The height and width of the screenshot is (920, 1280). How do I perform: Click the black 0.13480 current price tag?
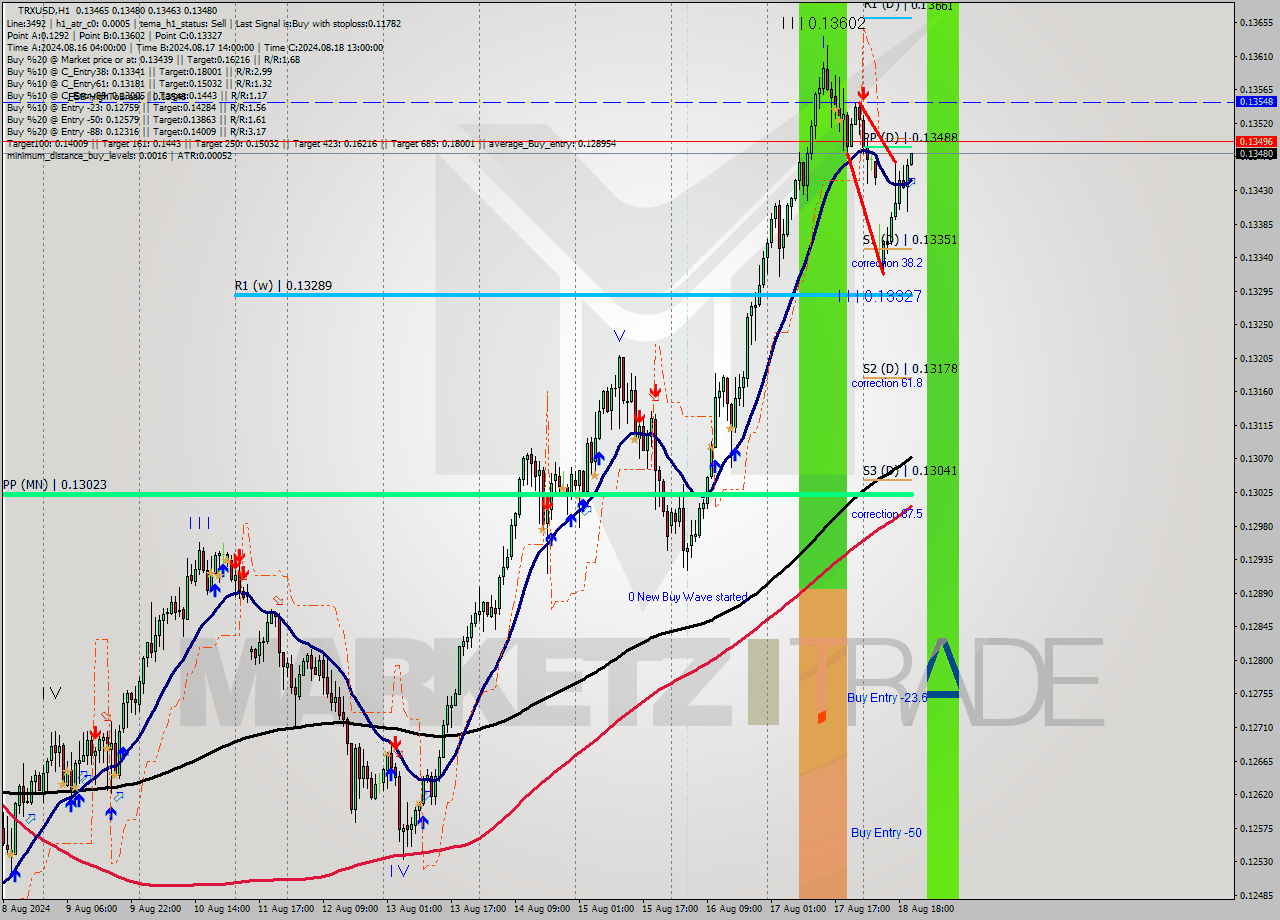point(1256,154)
